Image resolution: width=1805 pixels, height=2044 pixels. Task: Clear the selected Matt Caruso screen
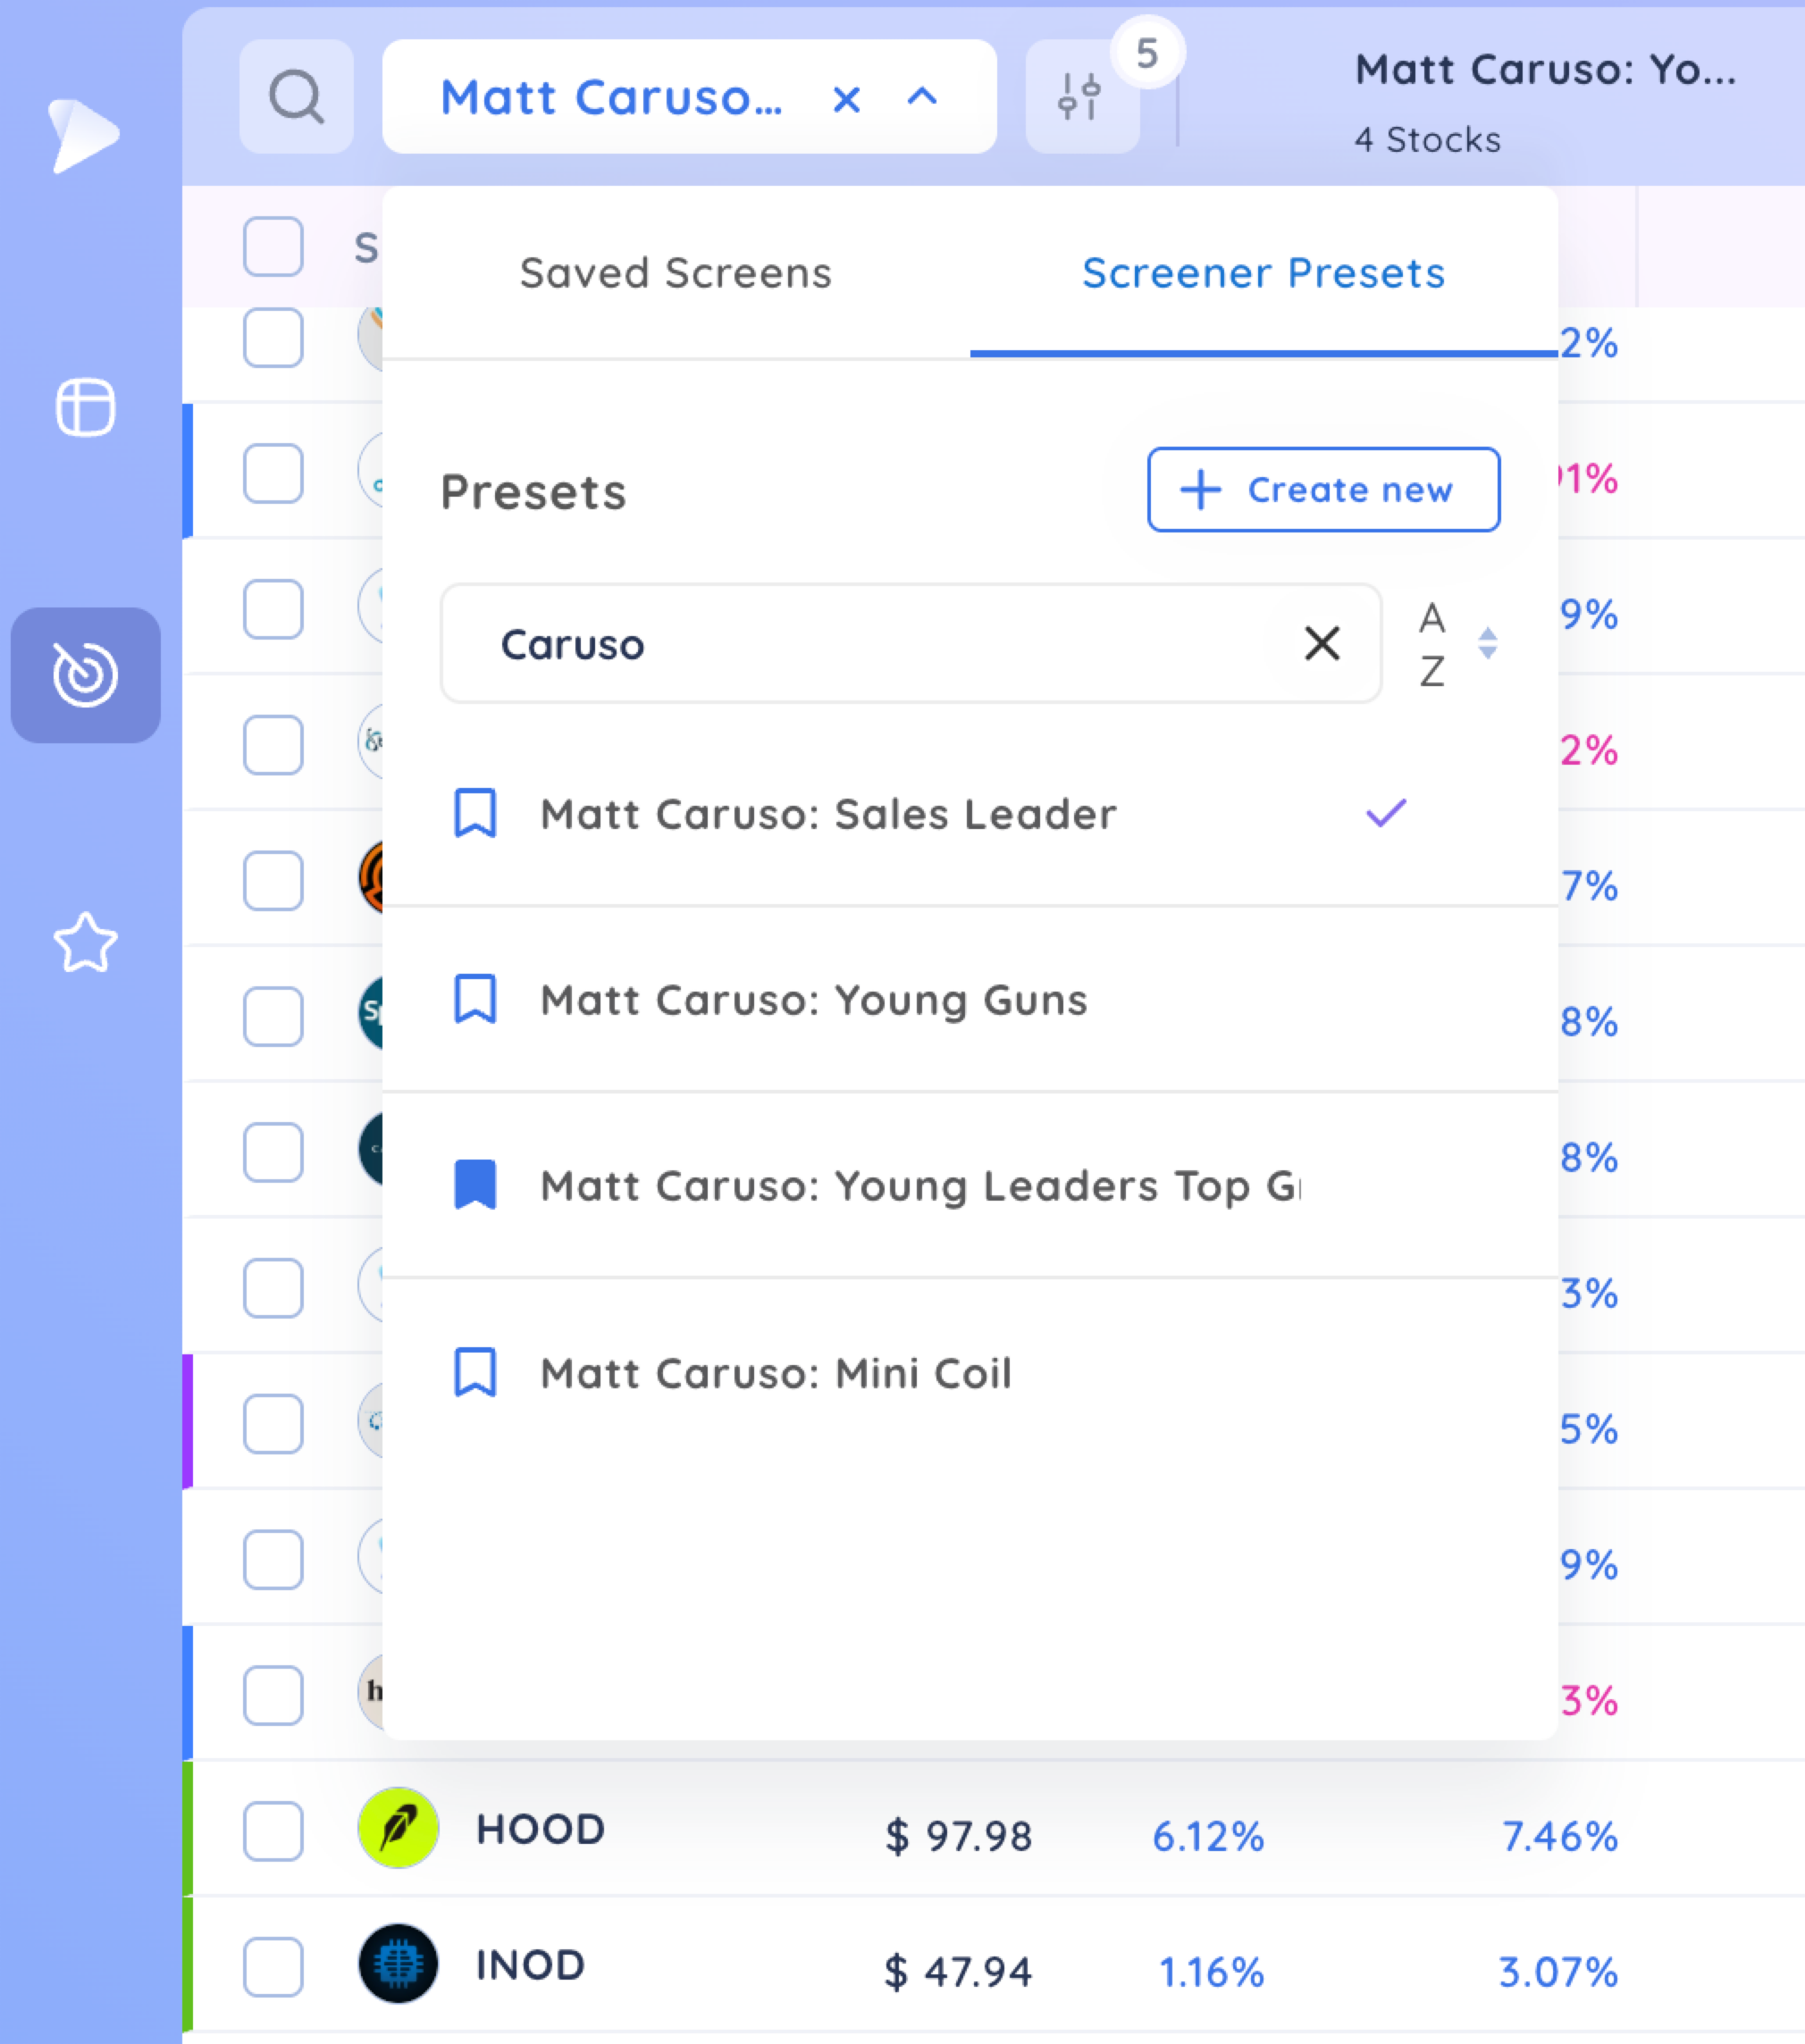coord(846,99)
